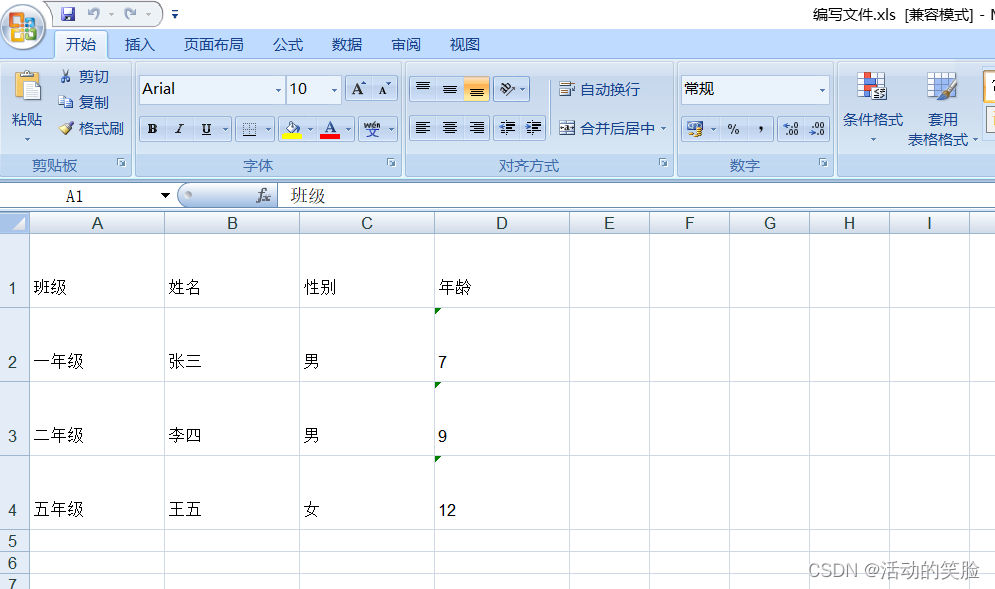Click the wén phonetic guide icon

point(372,129)
